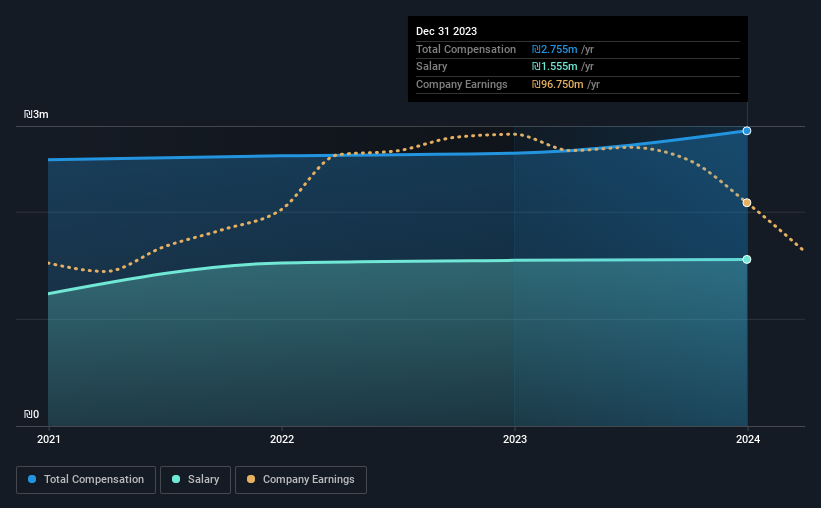Click the ₪0 y-axis label
Image resolution: width=821 pixels, height=508 pixels.
31,414
